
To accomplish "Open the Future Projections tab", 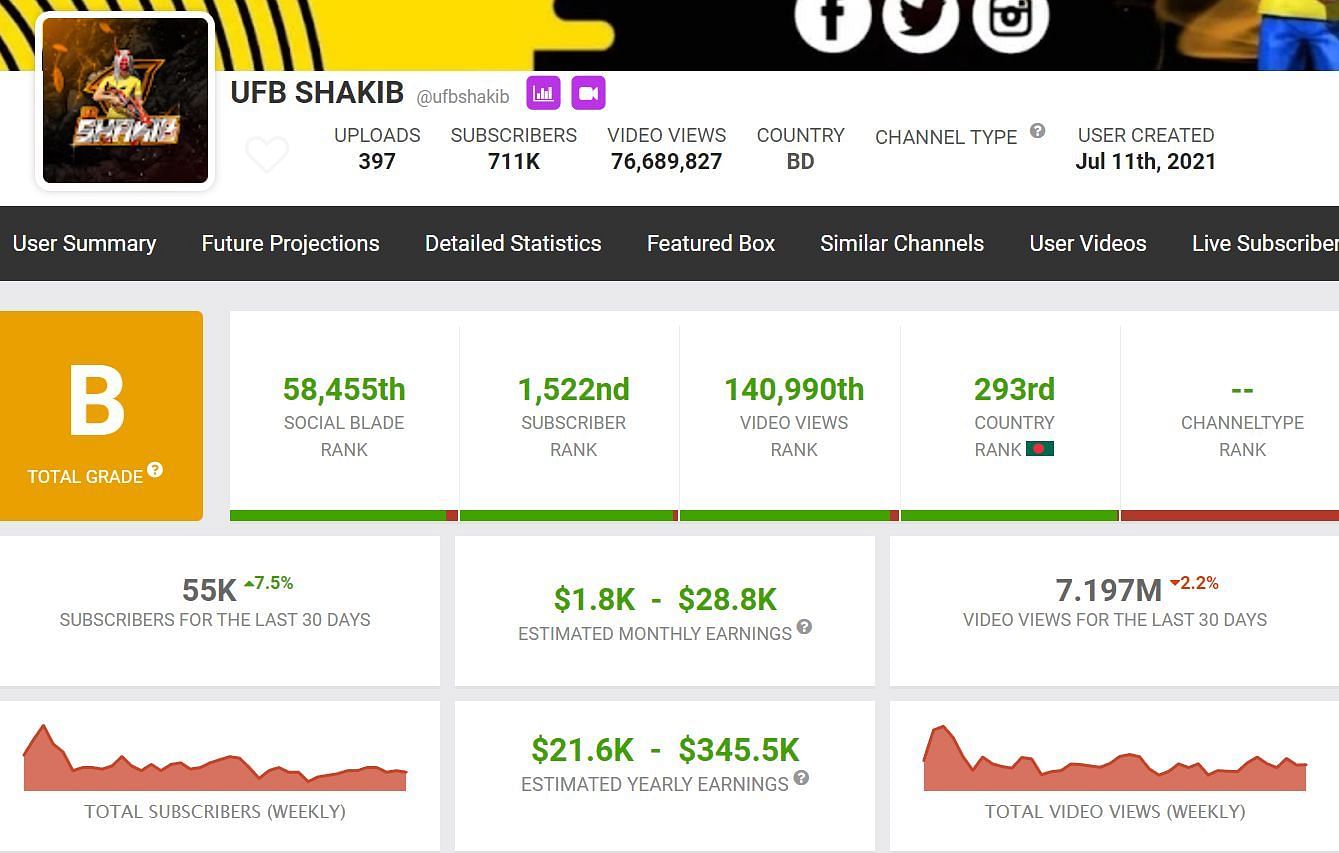I will coord(290,243).
